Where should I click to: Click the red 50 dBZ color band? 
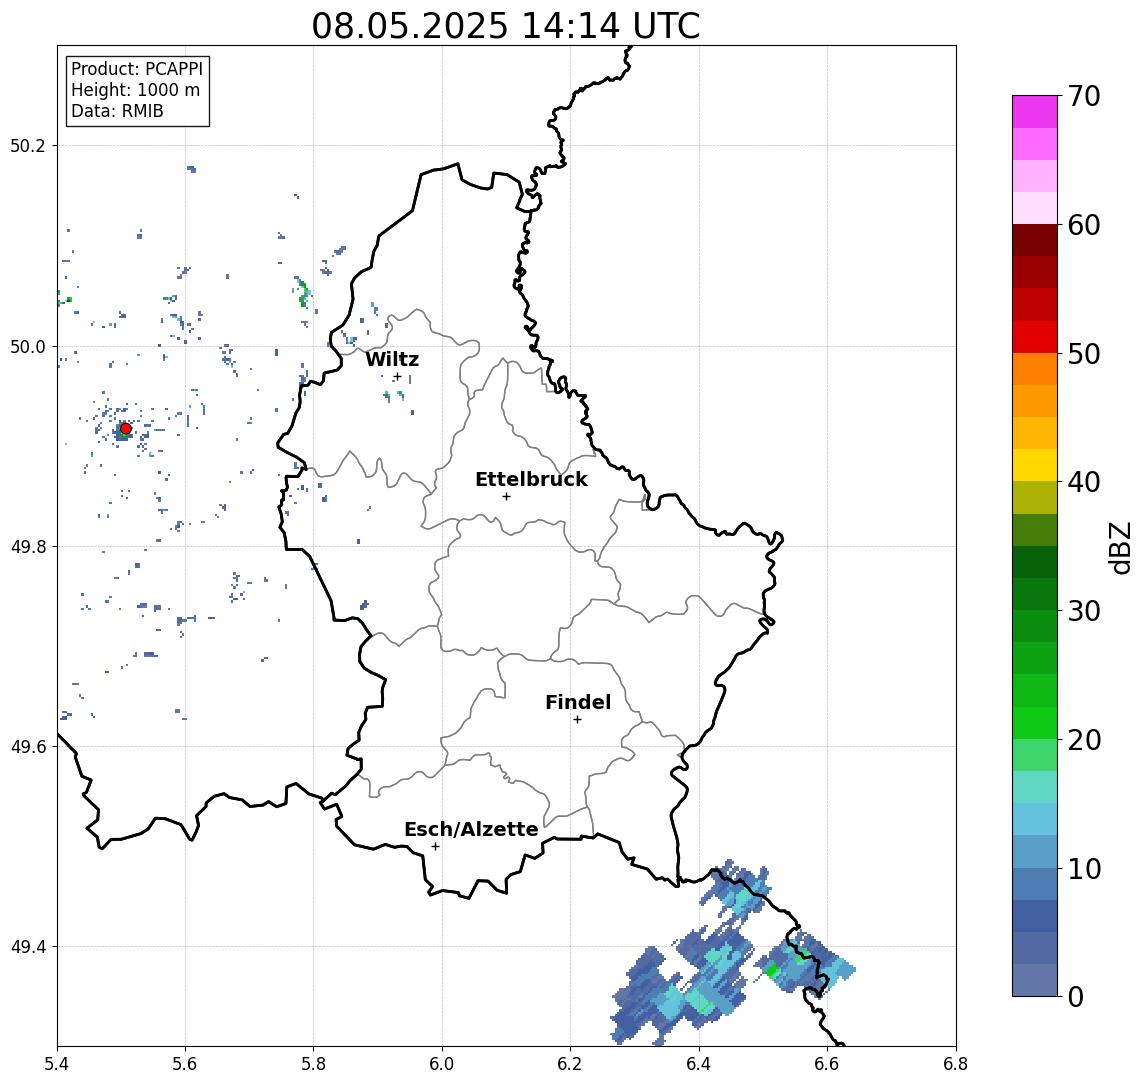pyautogui.click(x=1035, y=337)
